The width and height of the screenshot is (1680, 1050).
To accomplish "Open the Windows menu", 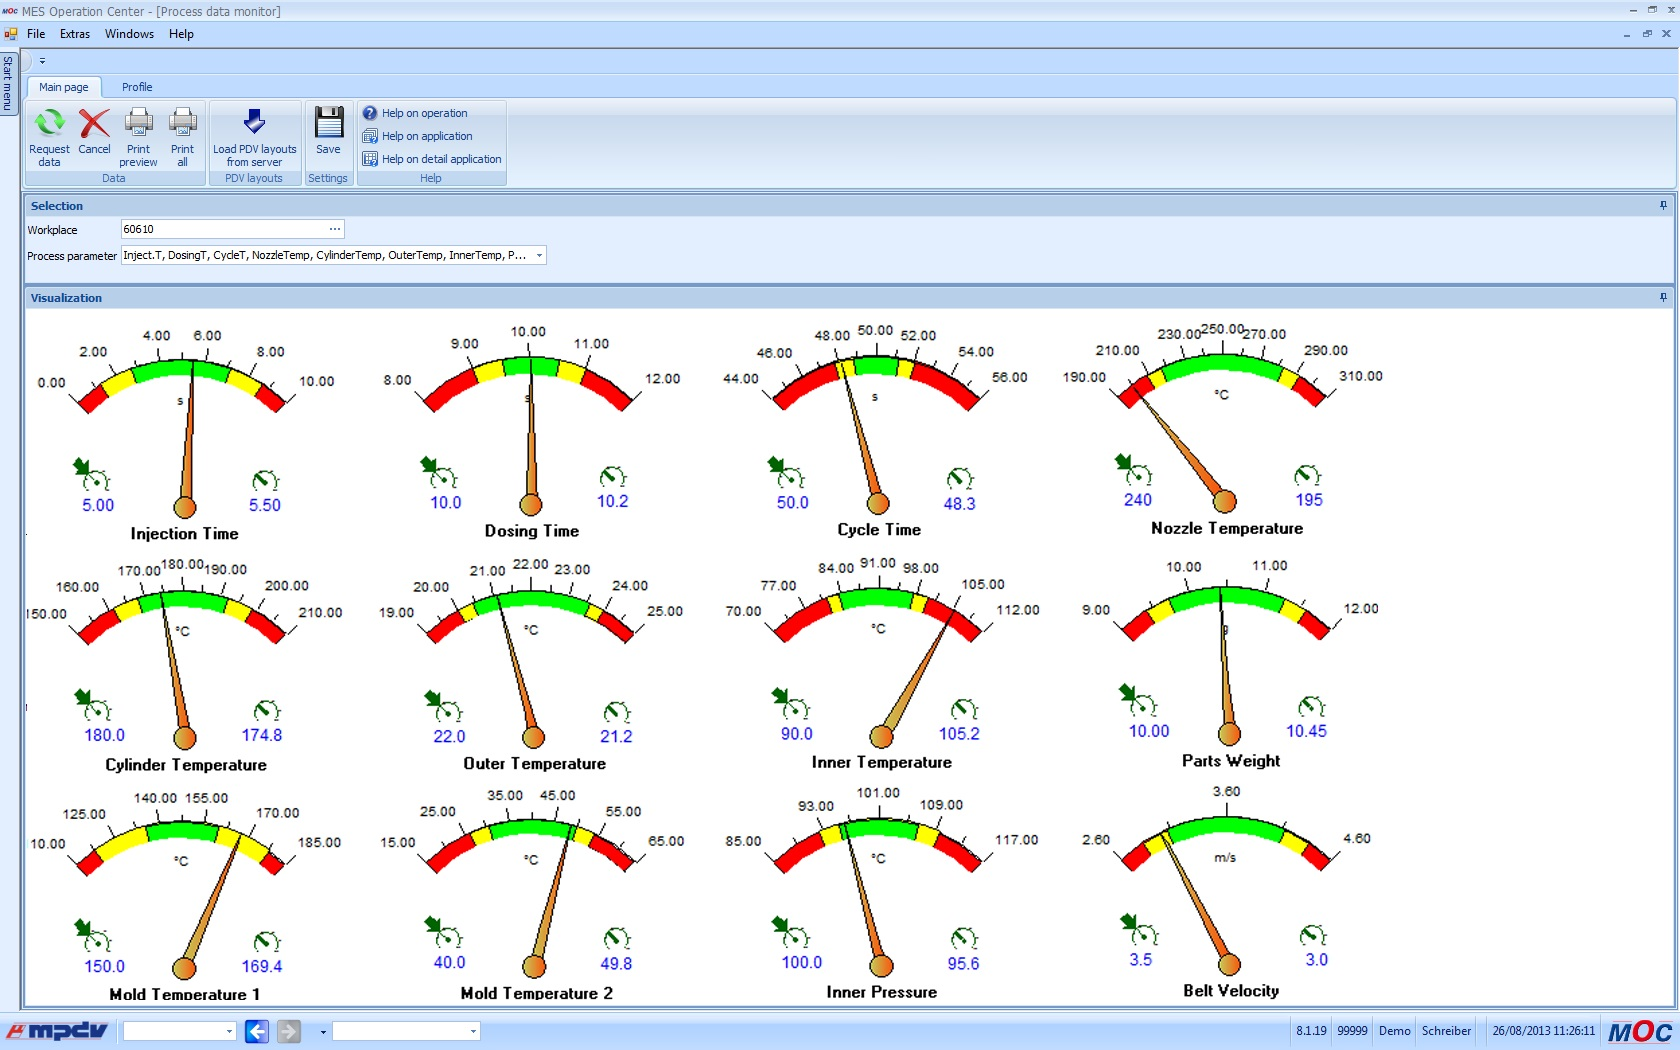I will [x=129, y=34].
